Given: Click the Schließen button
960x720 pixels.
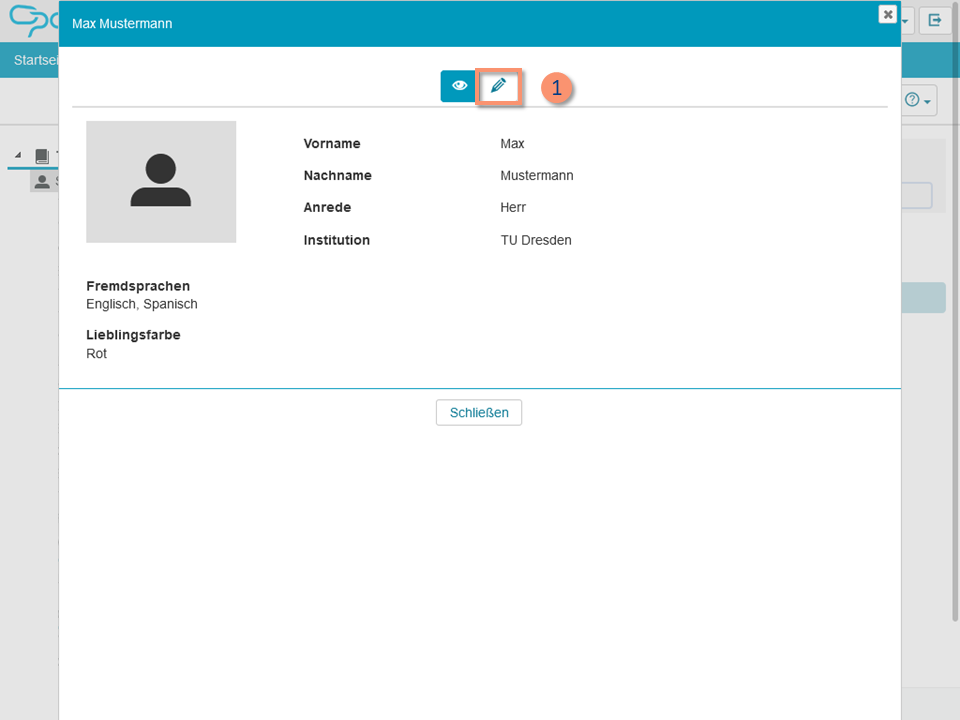Looking at the screenshot, I should [x=479, y=412].
